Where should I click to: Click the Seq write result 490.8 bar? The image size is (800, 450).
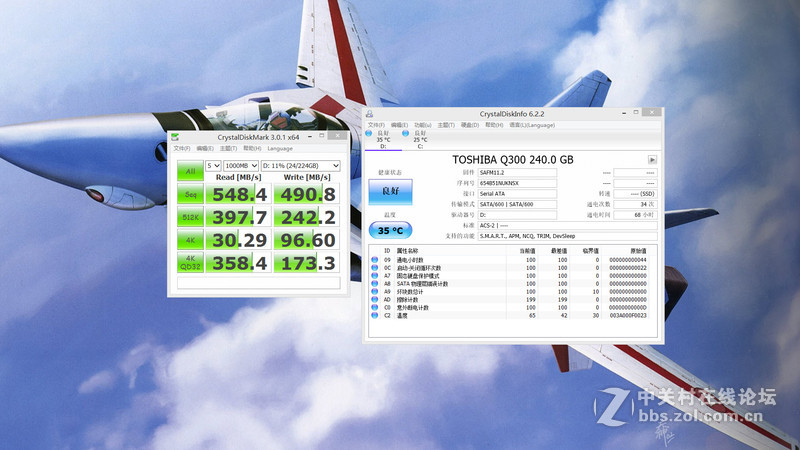coord(307,194)
